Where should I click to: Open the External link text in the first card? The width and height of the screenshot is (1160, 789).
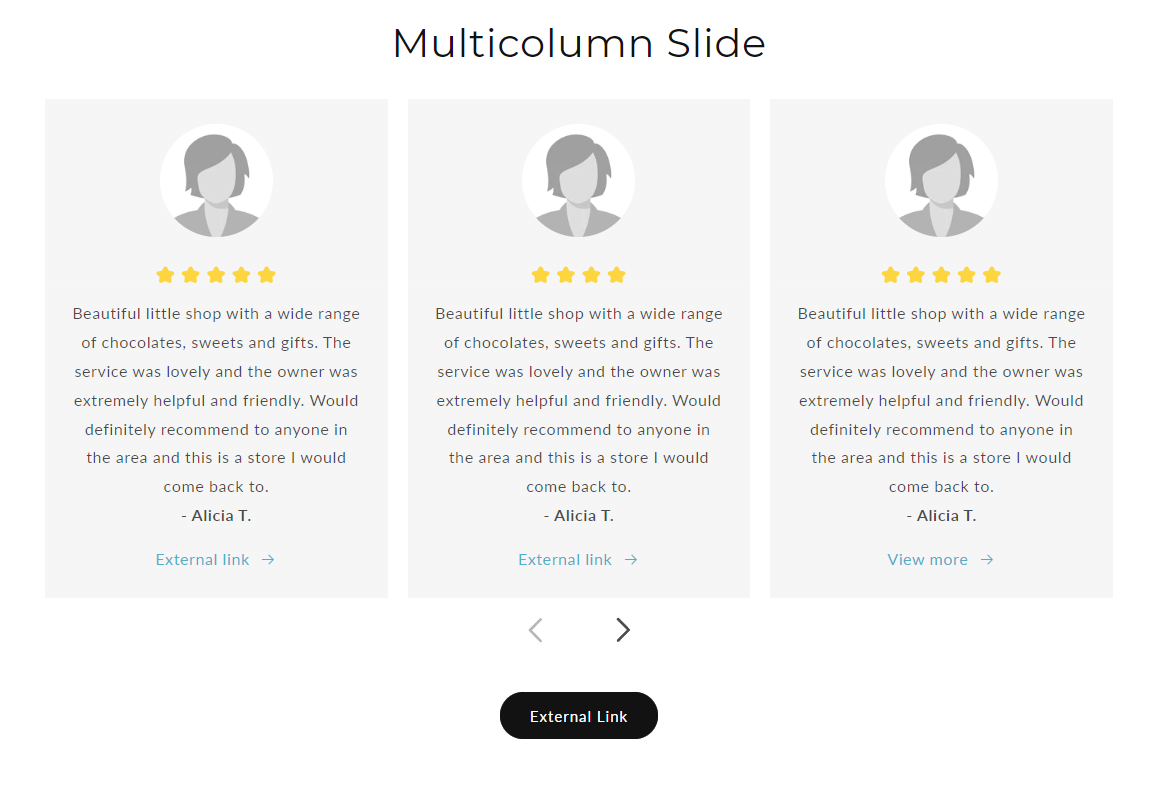(202, 560)
